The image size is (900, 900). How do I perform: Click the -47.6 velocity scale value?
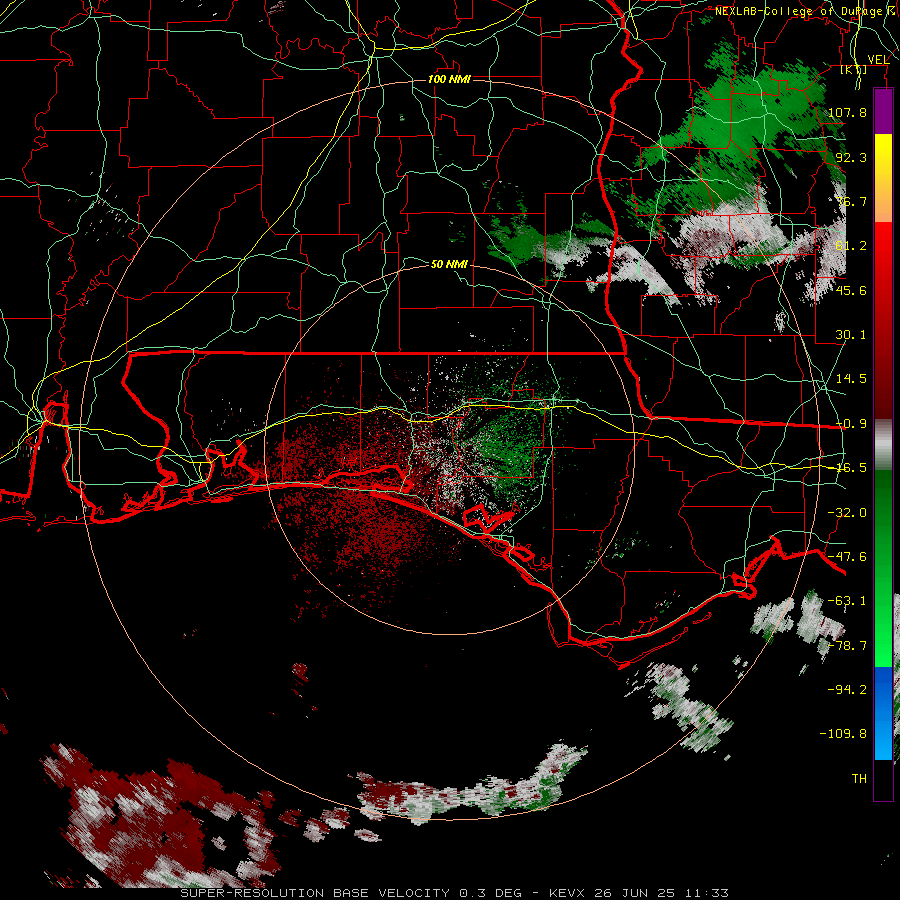[847, 557]
